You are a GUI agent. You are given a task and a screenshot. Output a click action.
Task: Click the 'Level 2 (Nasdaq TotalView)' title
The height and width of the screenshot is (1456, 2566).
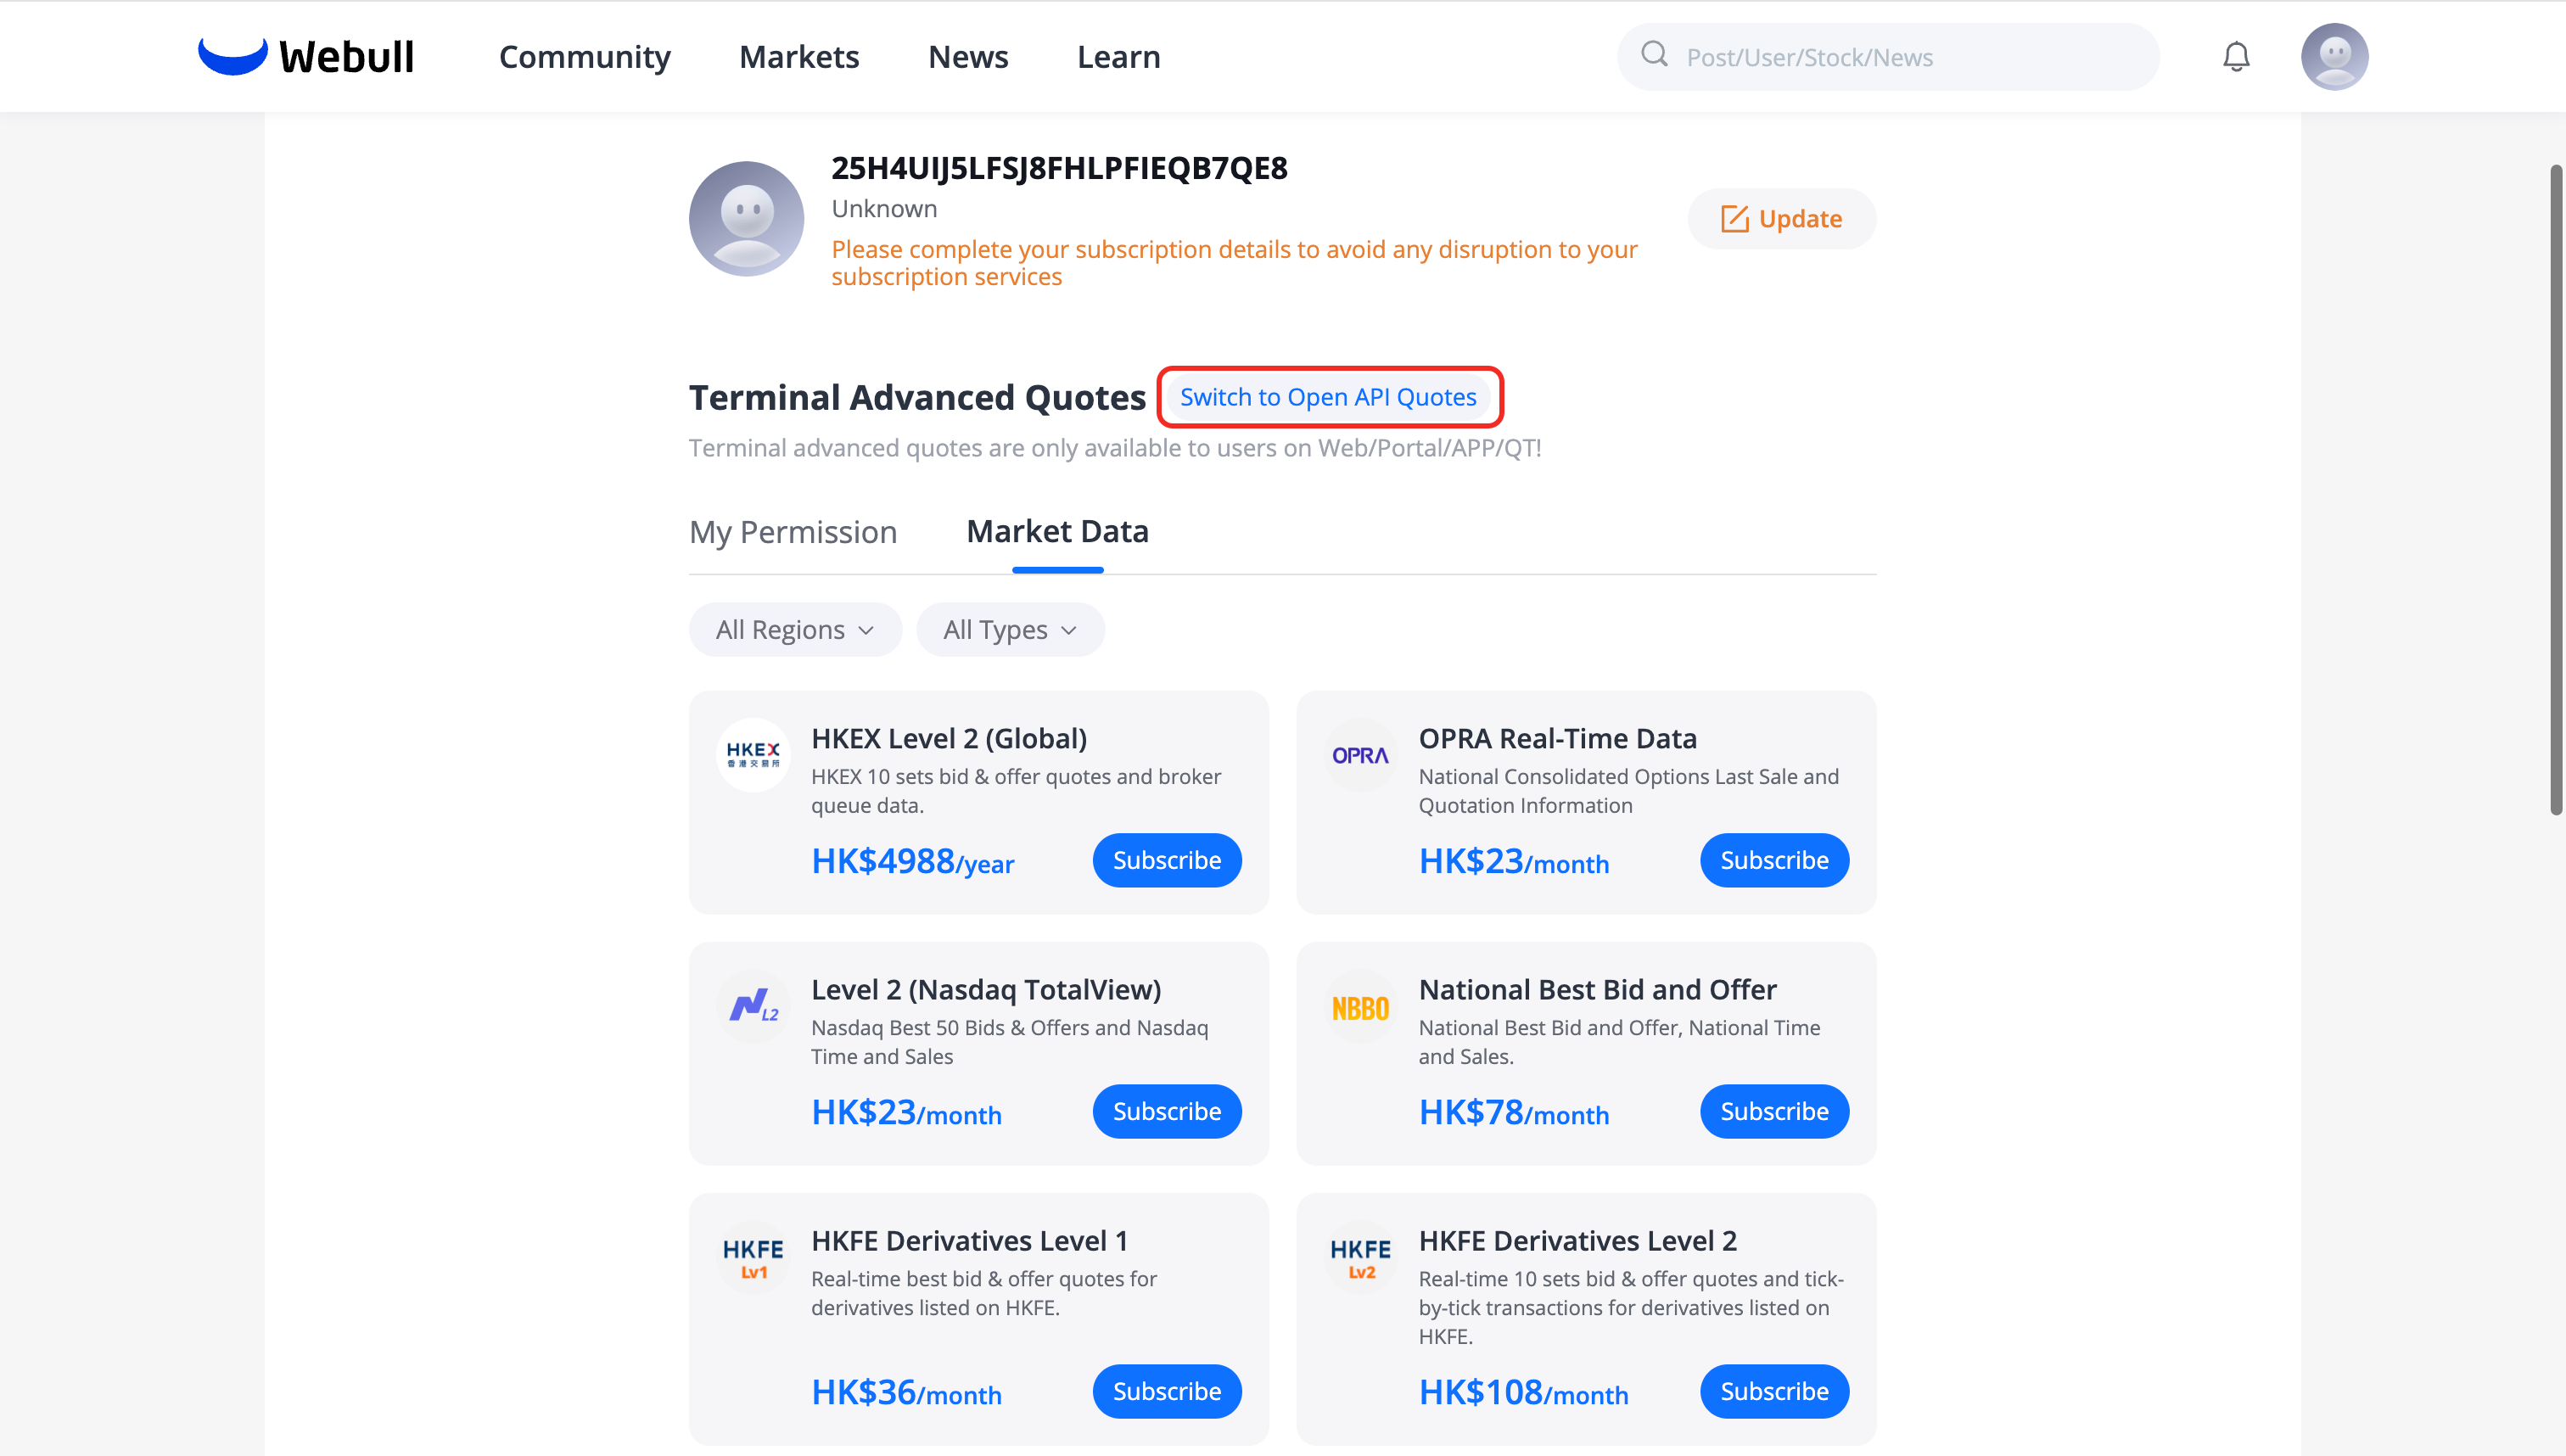[986, 990]
